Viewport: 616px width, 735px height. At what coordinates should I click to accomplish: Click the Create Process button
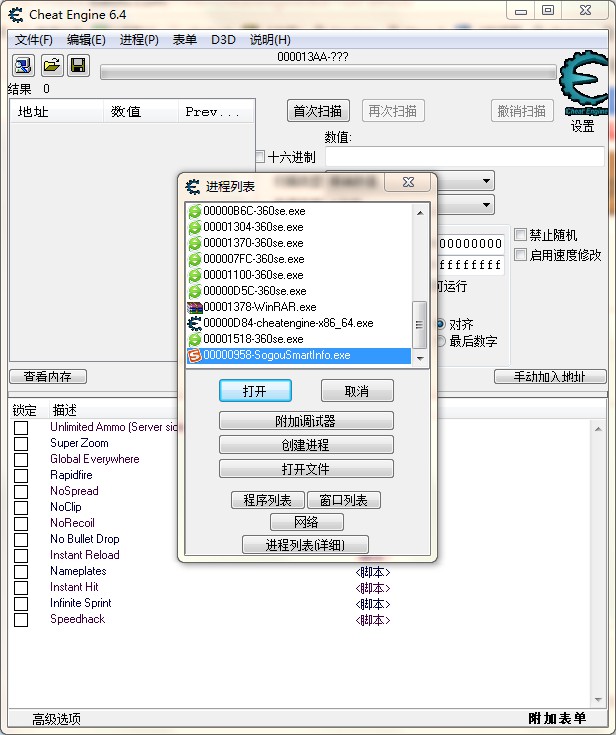click(x=306, y=444)
